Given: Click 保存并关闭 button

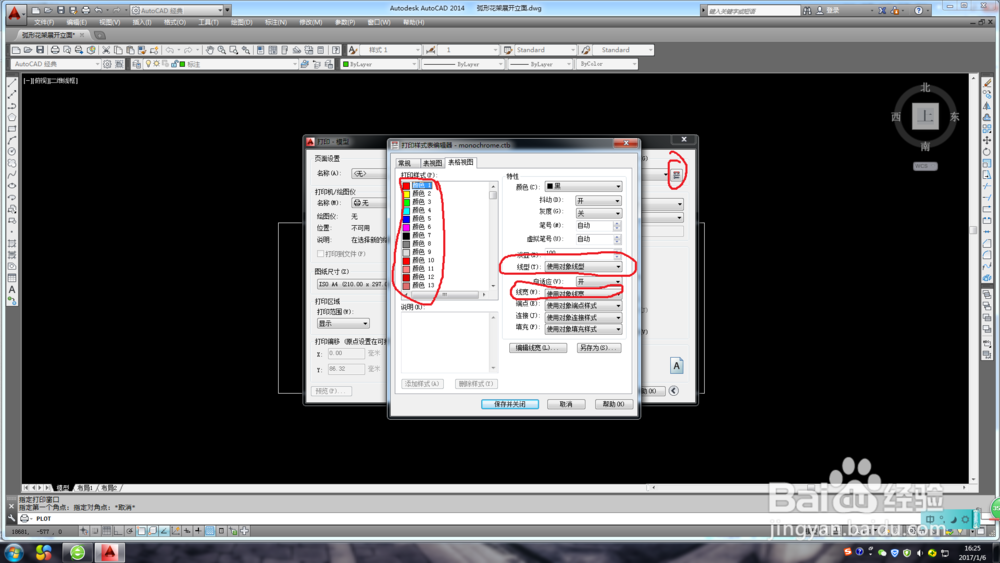Looking at the screenshot, I should point(510,404).
